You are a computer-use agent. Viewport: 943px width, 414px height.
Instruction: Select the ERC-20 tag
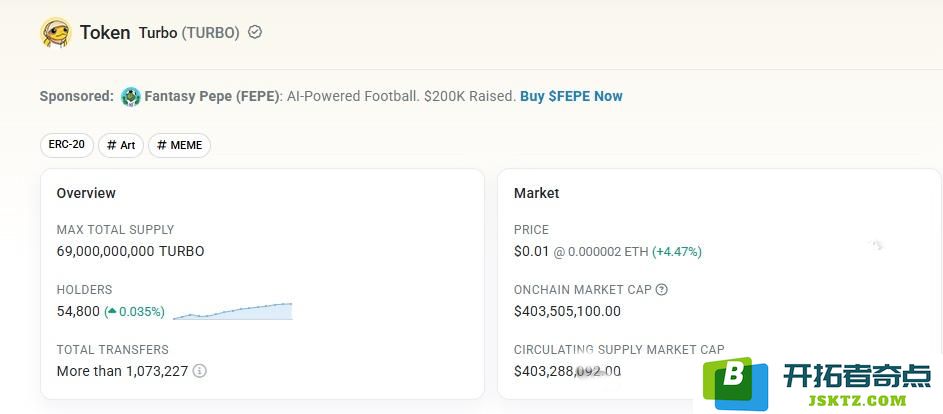pos(67,145)
